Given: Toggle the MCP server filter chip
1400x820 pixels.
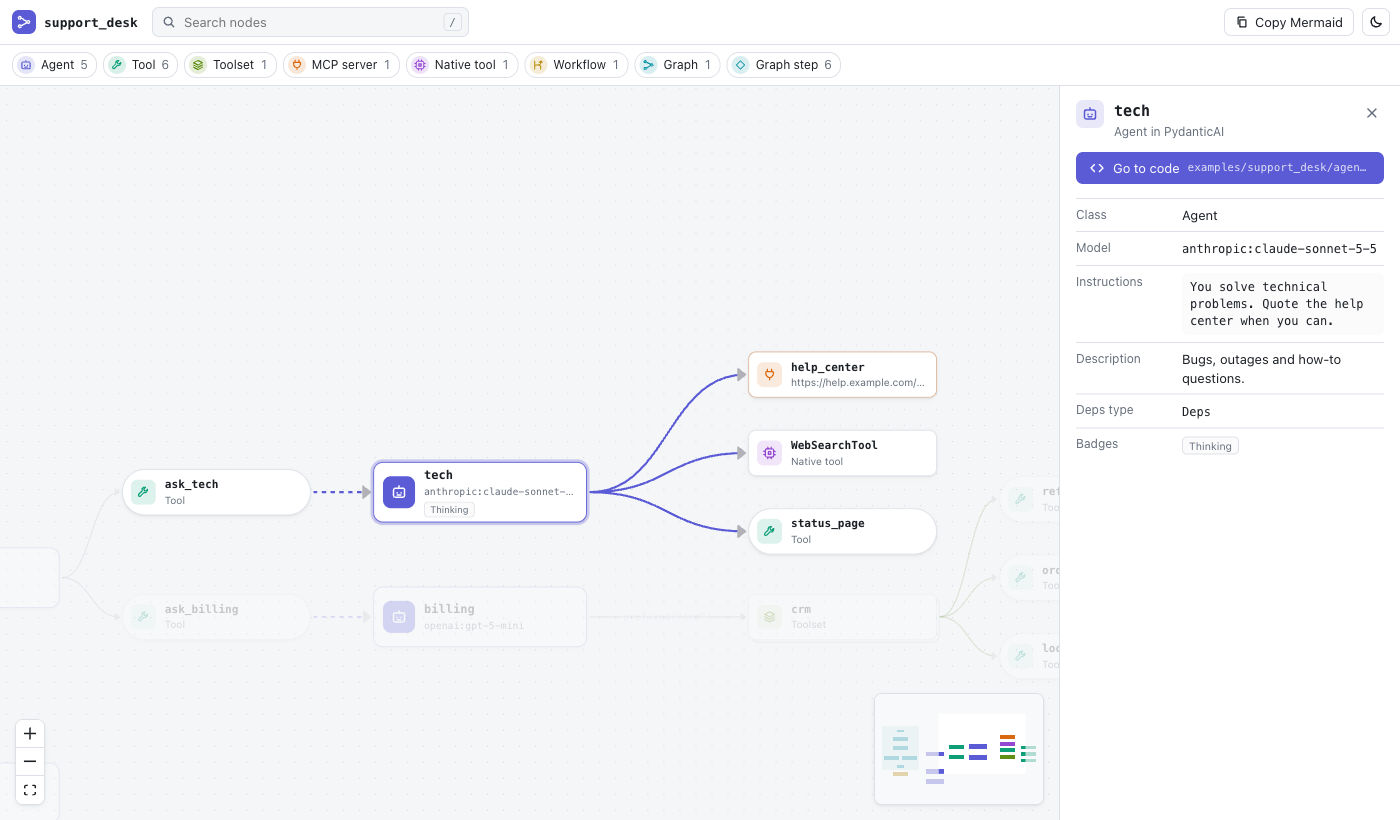Looking at the screenshot, I should point(341,65).
